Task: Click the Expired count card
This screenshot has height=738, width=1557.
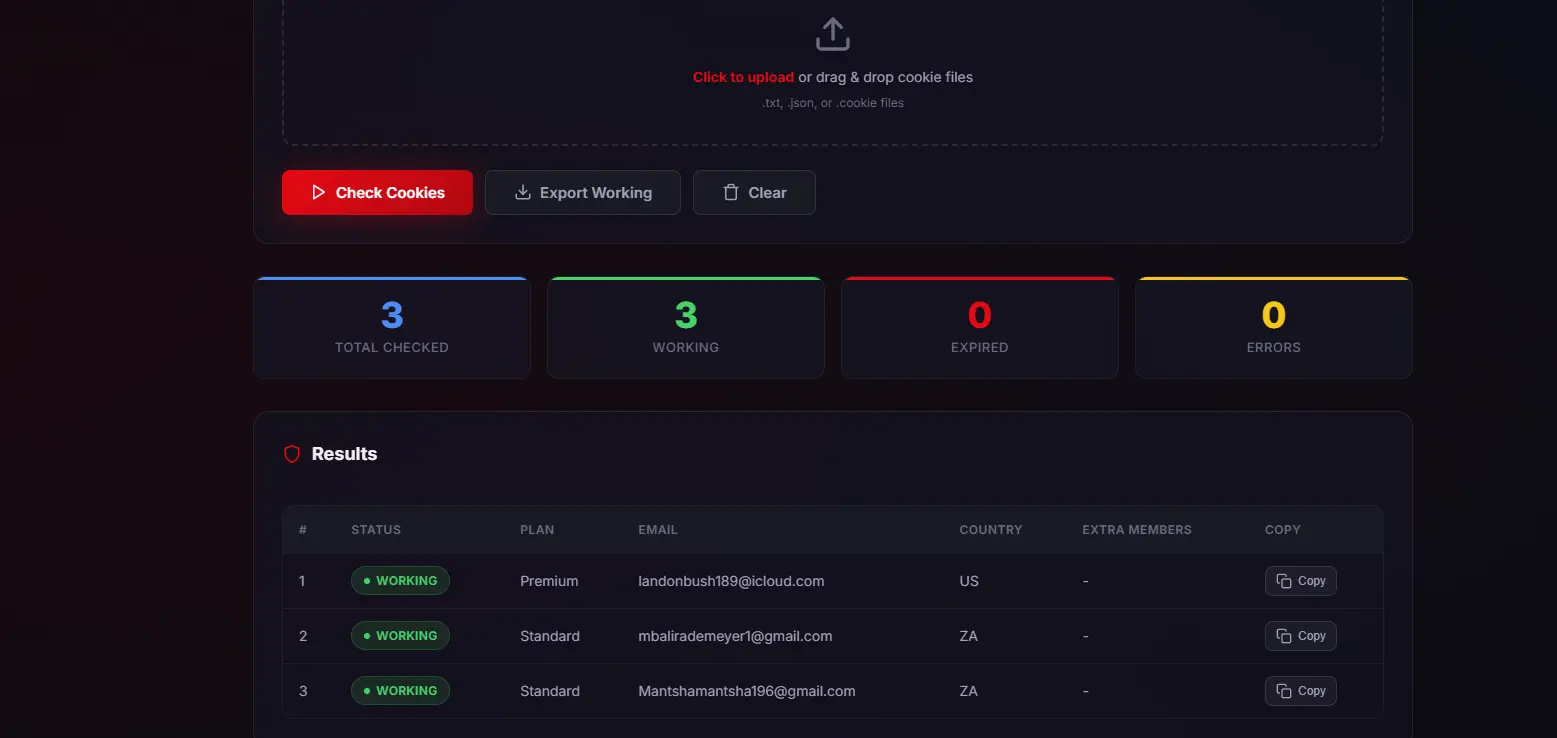Action: [980, 328]
